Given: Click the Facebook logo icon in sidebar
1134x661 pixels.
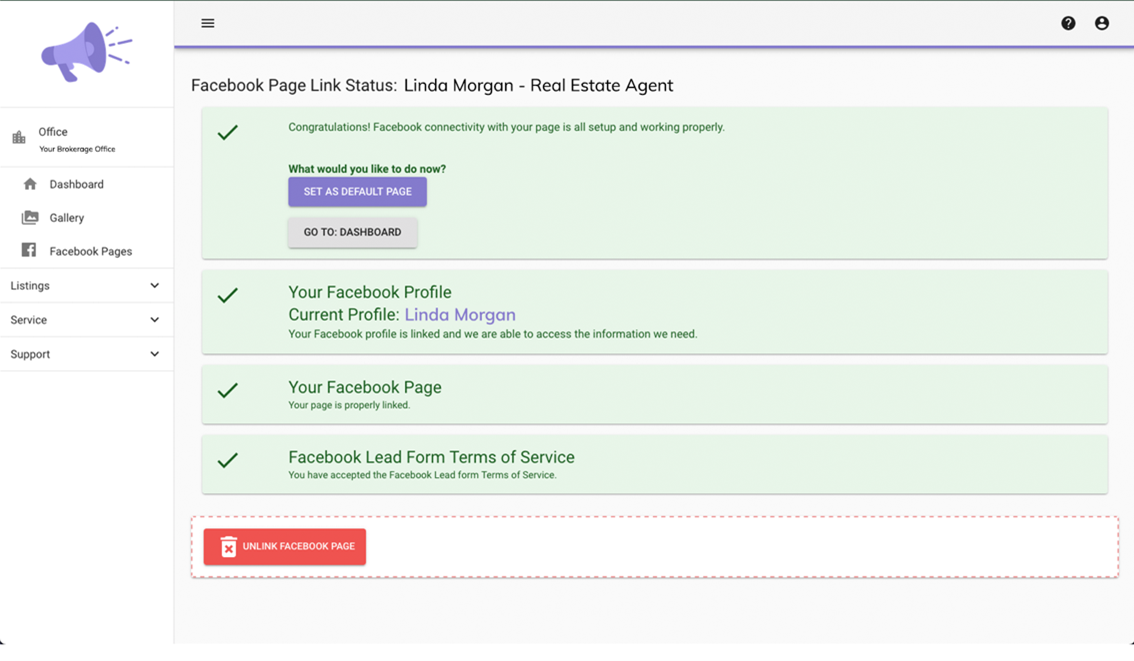Looking at the screenshot, I should tap(29, 251).
